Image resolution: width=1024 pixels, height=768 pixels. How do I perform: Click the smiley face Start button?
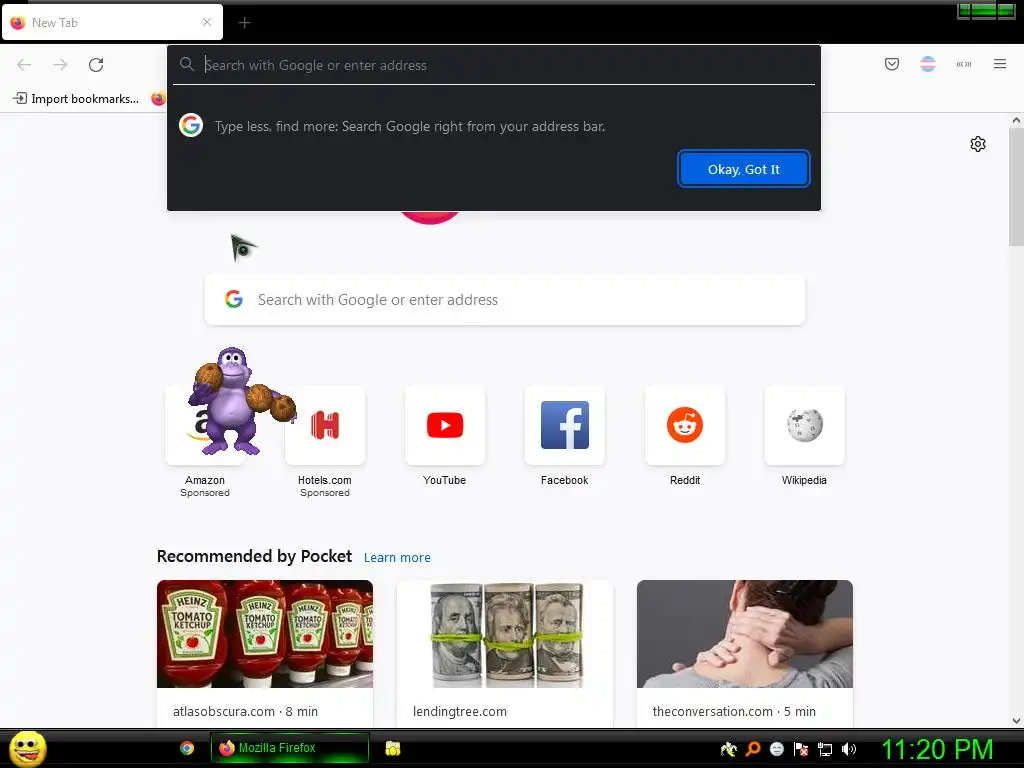pos(27,748)
